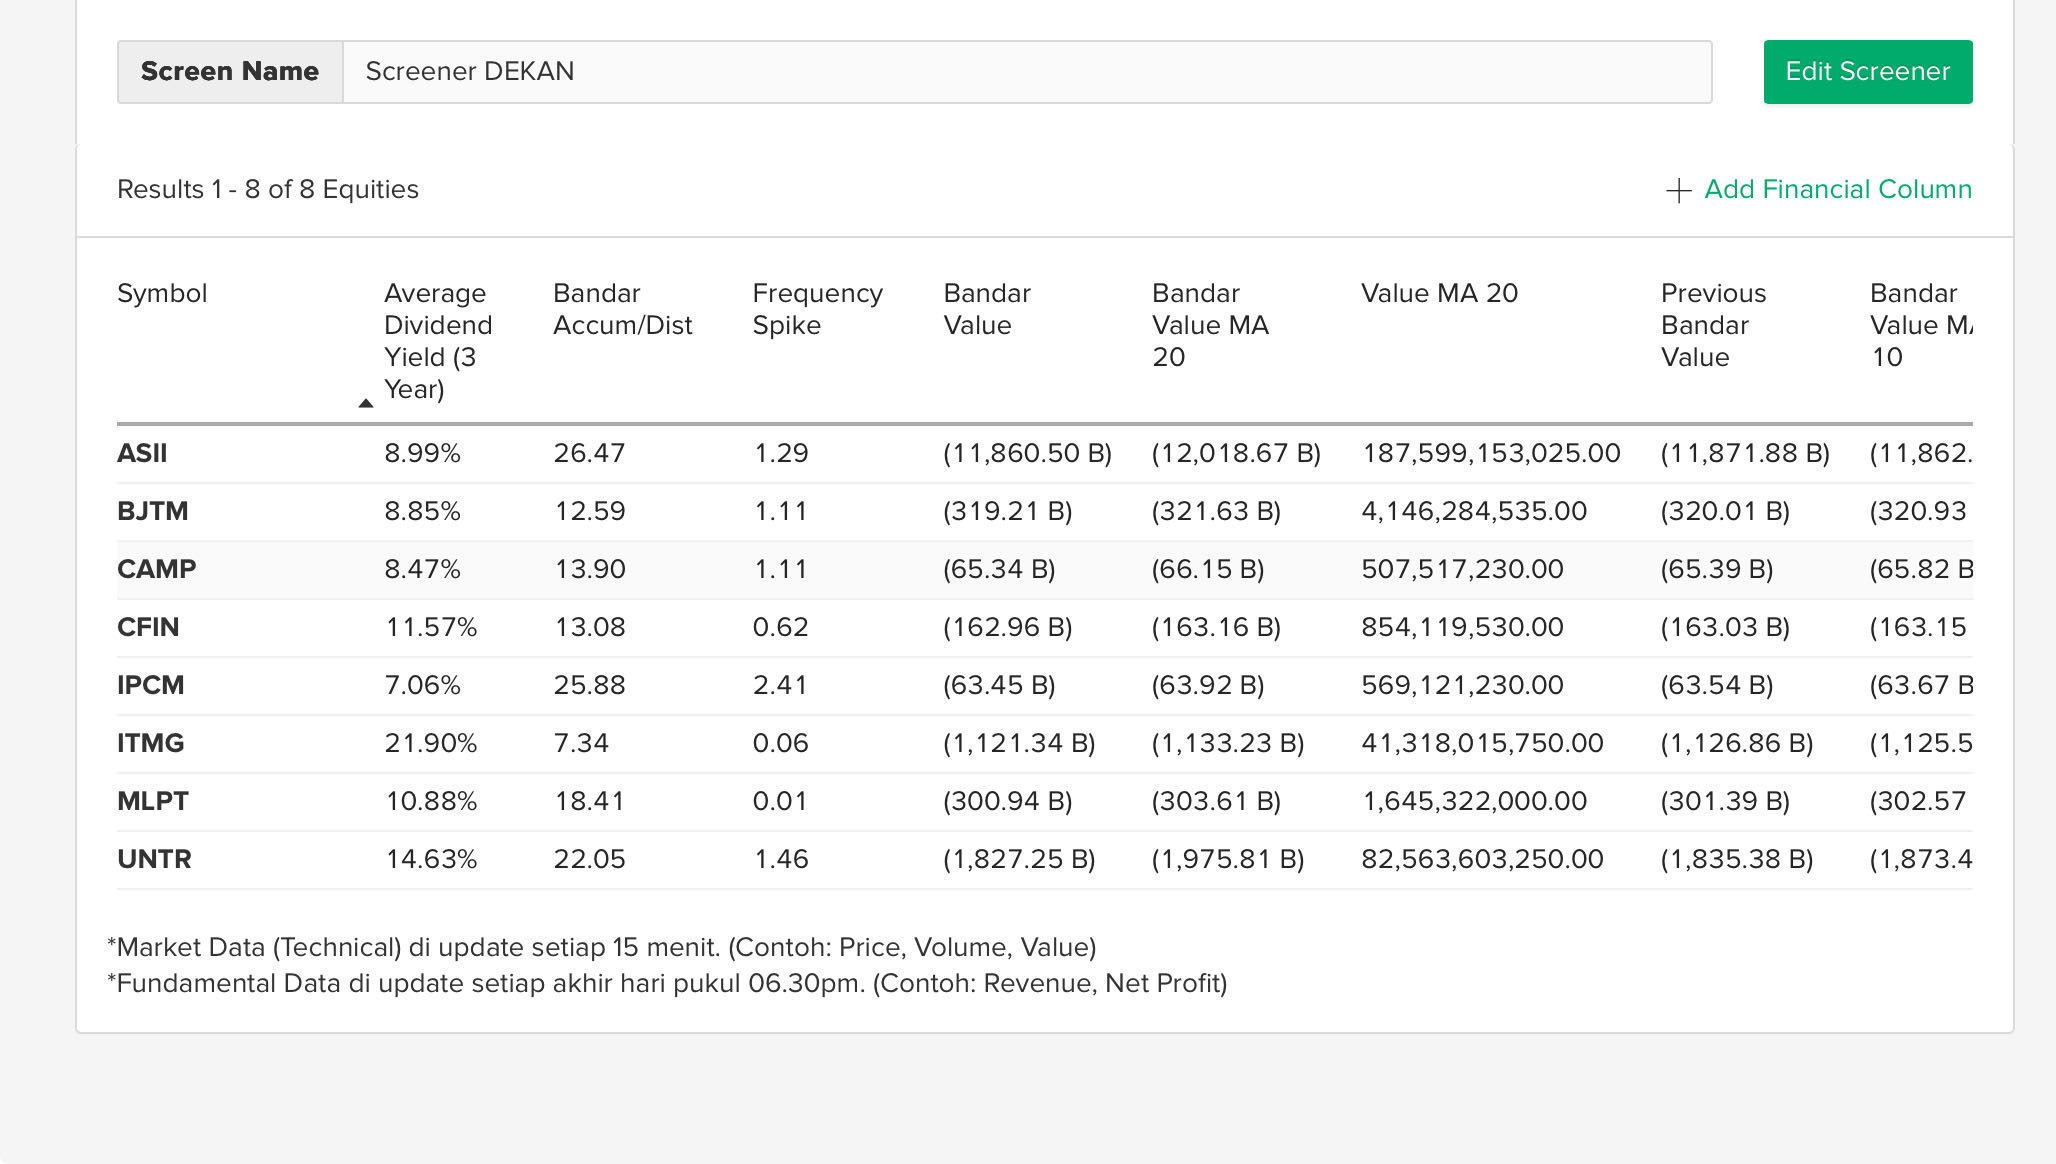The image size is (2056, 1164).
Task: Click the Value MA 20 column header
Action: coord(1439,293)
